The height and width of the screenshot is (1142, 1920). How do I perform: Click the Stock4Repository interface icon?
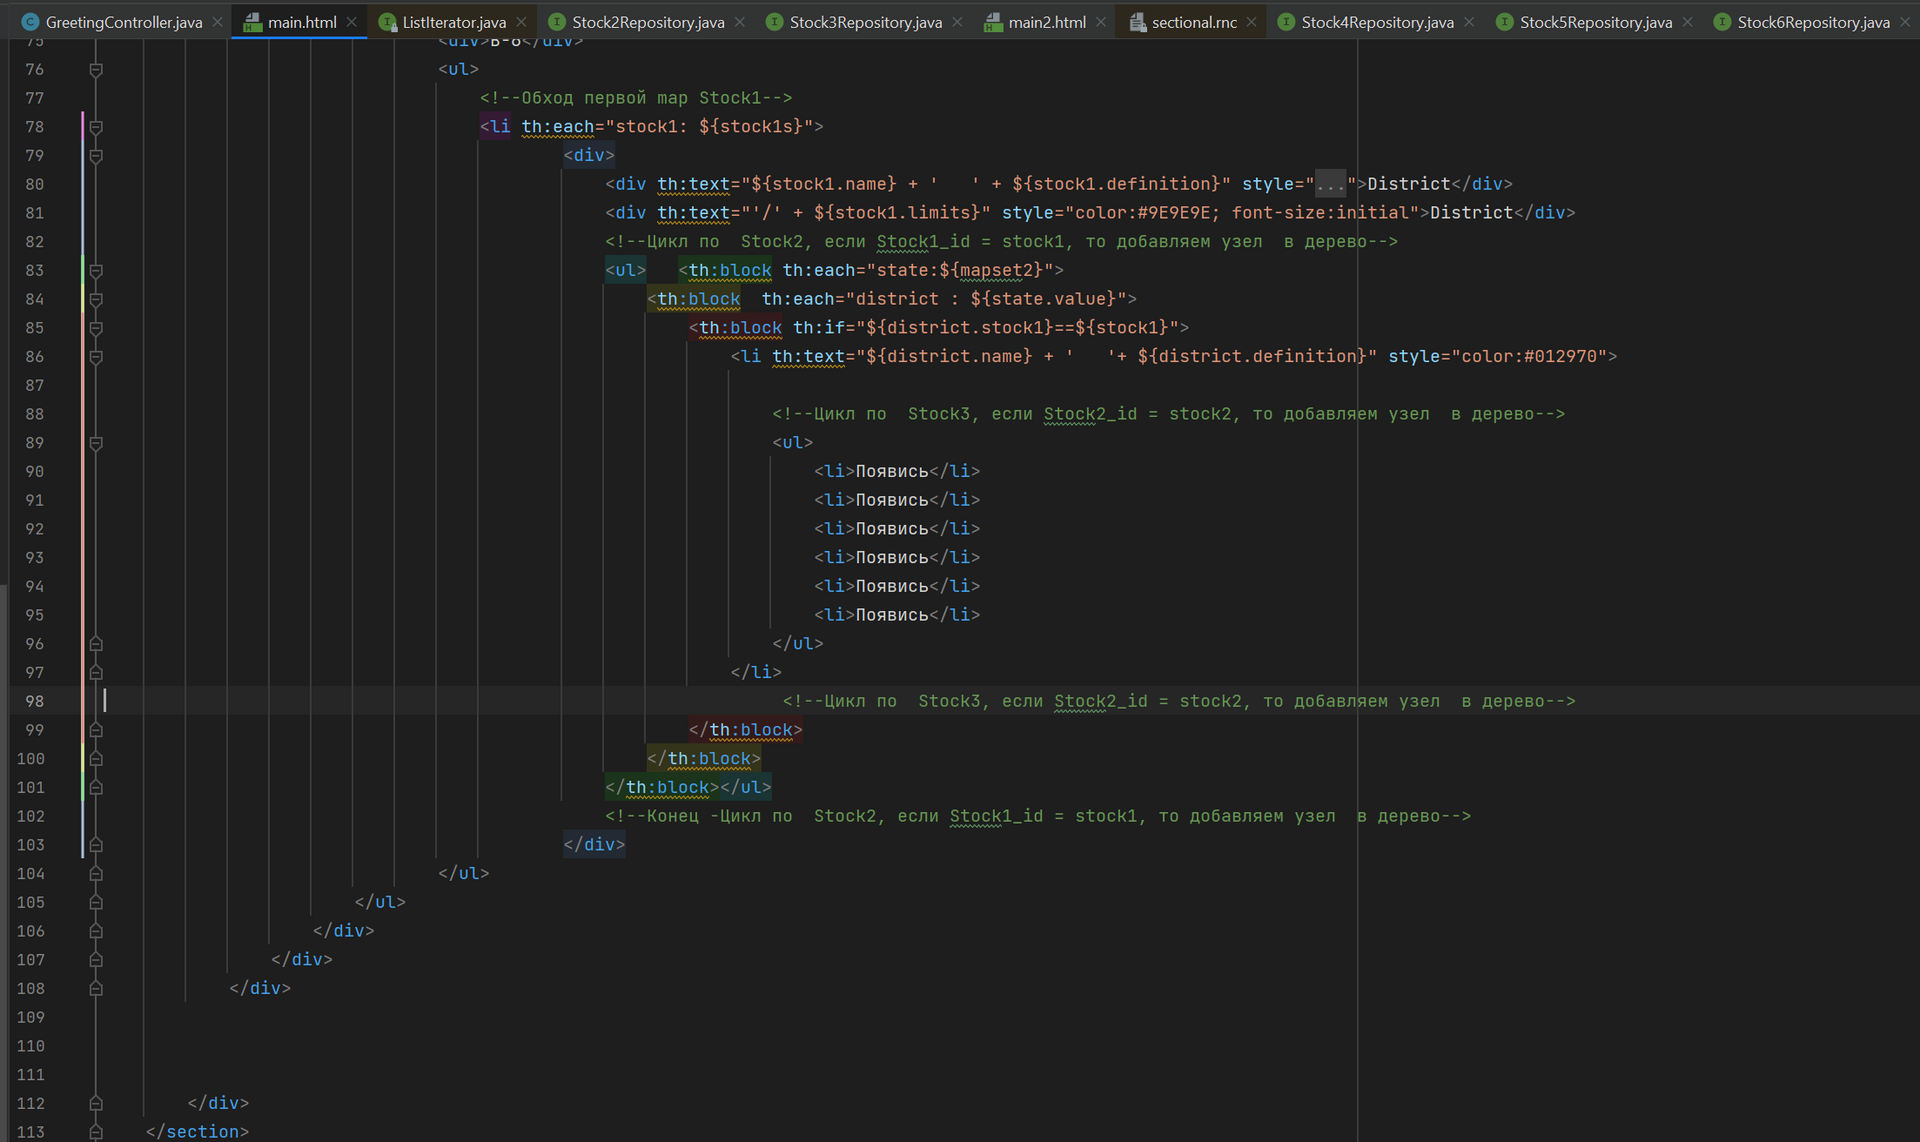coord(1286,22)
